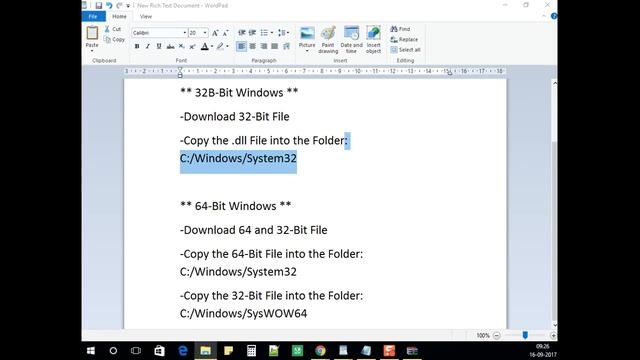The height and width of the screenshot is (360, 640).
Task: Click in the '** 64-Bit Windows **' heading
Action: tap(236, 206)
